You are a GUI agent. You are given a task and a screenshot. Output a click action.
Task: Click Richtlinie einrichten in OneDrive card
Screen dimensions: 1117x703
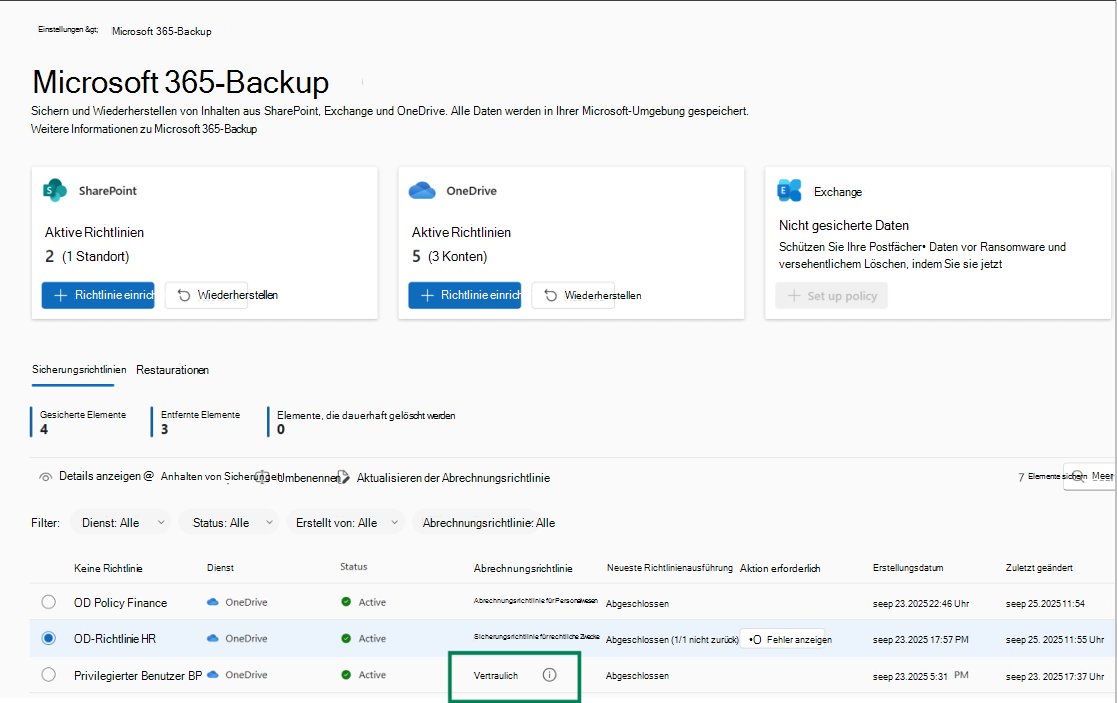click(464, 295)
